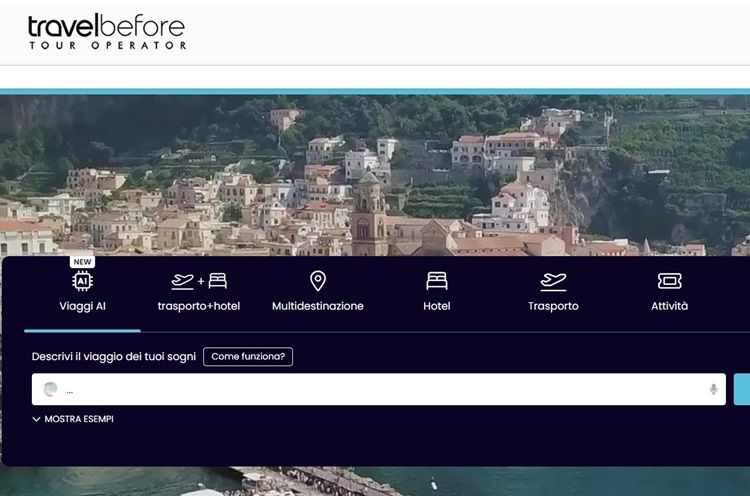The image size is (750, 496).
Task: Click the plane plus bed trasporto+hotel icon
Action: pos(199,281)
